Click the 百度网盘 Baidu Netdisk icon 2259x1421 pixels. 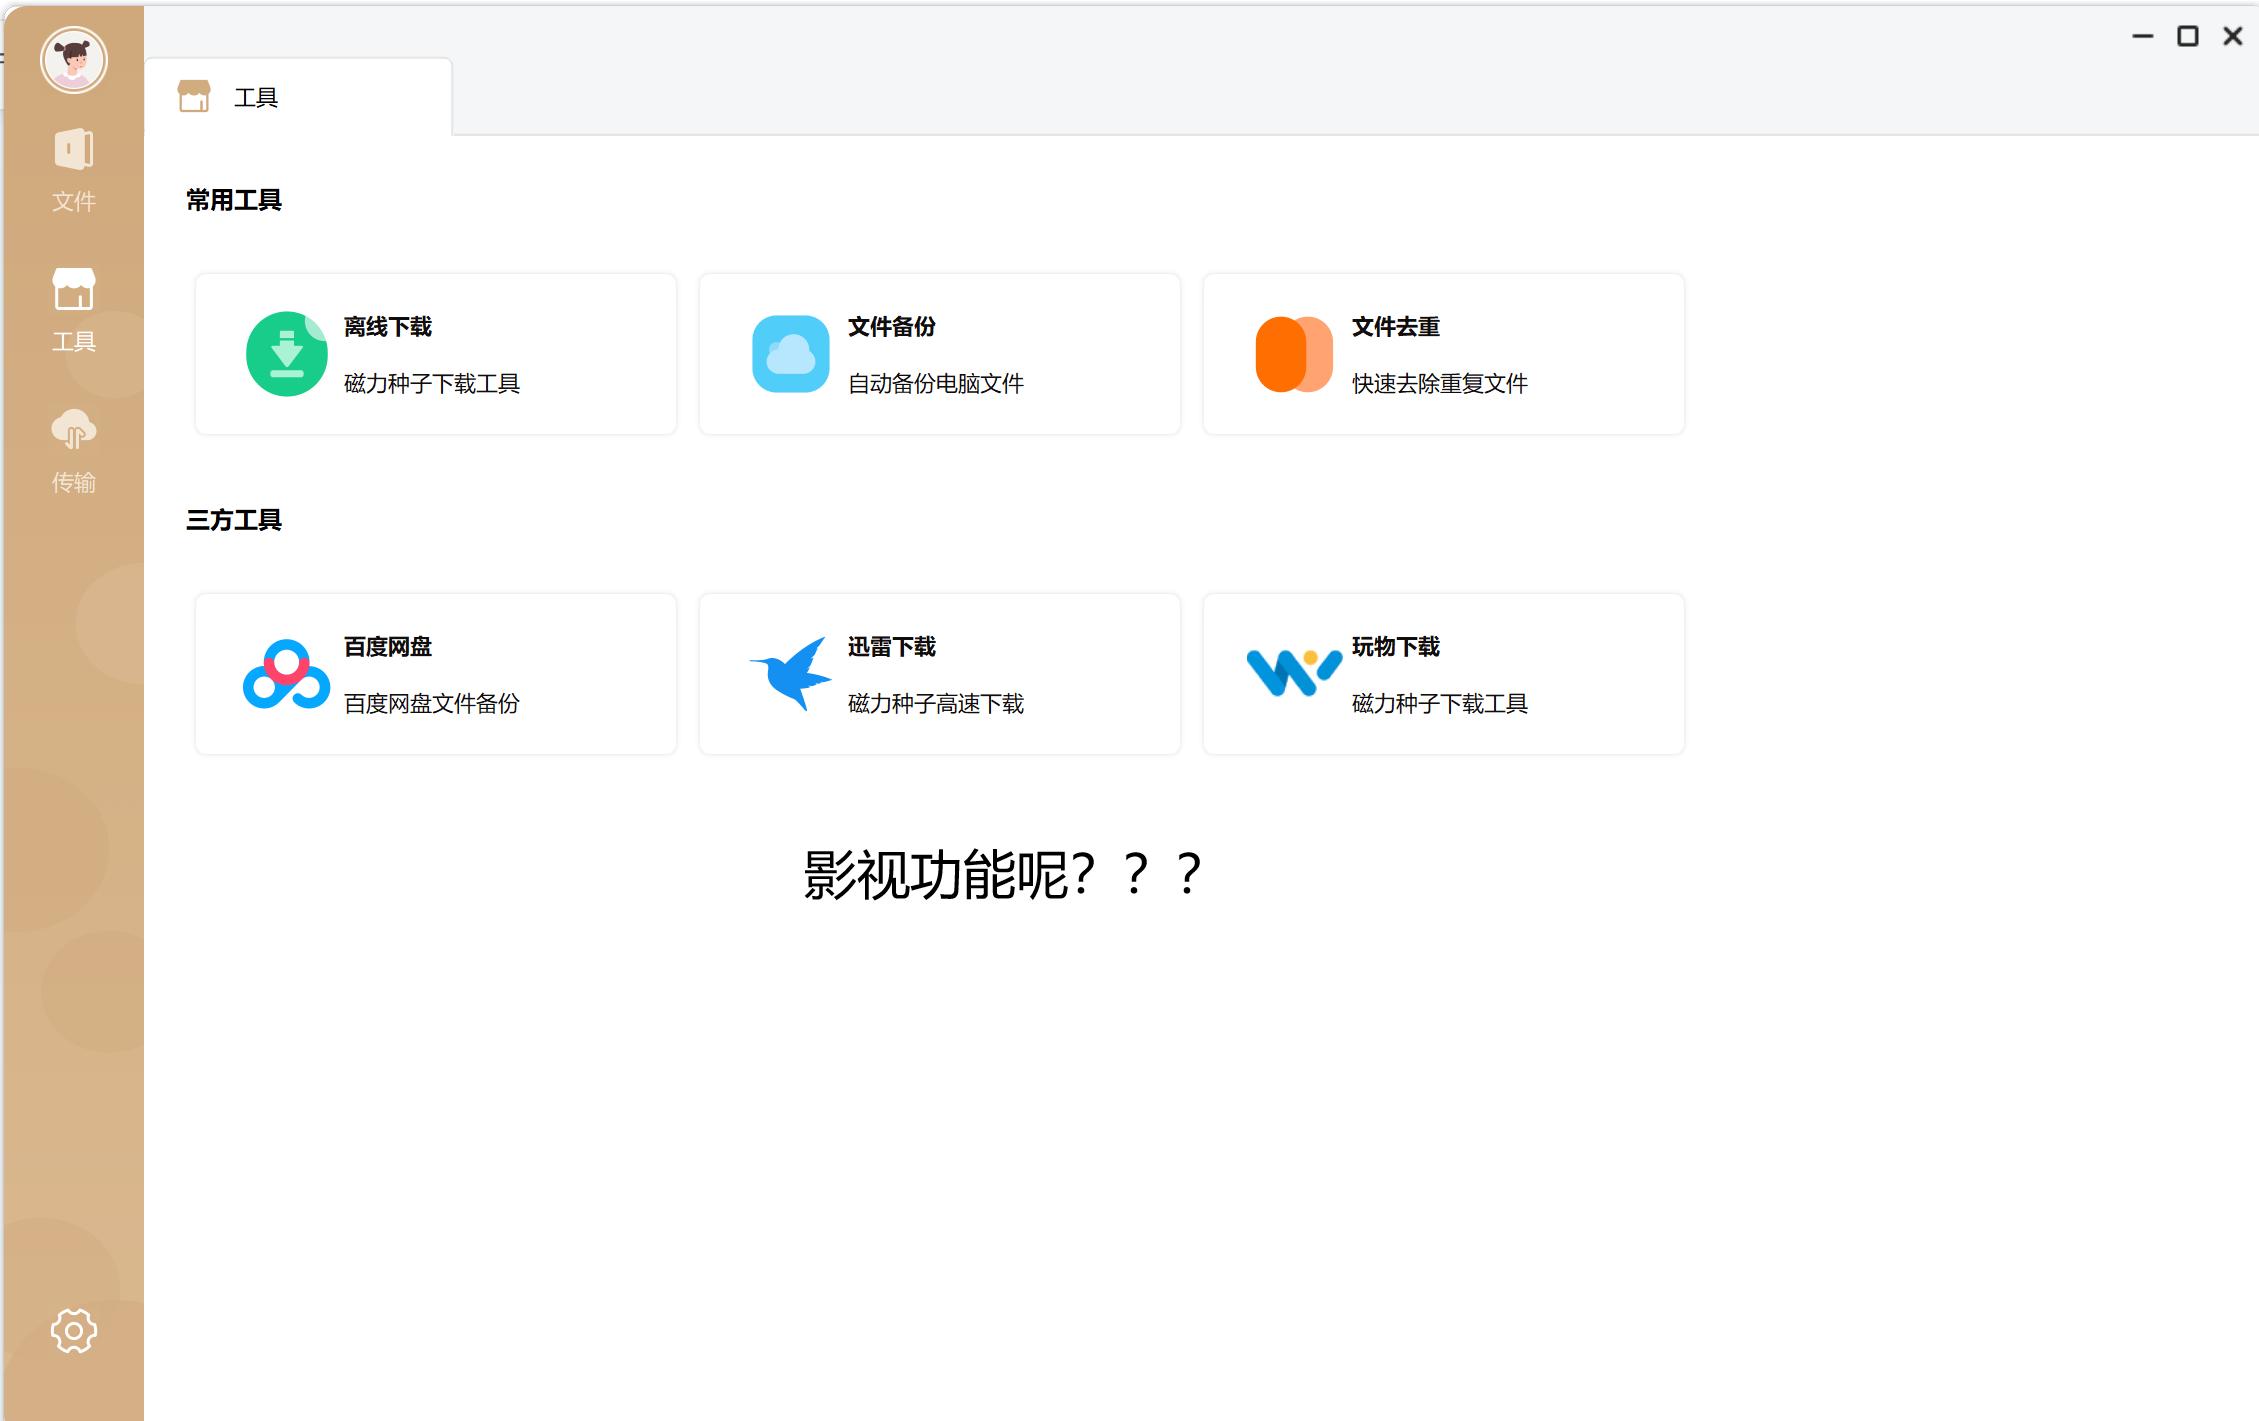(286, 673)
